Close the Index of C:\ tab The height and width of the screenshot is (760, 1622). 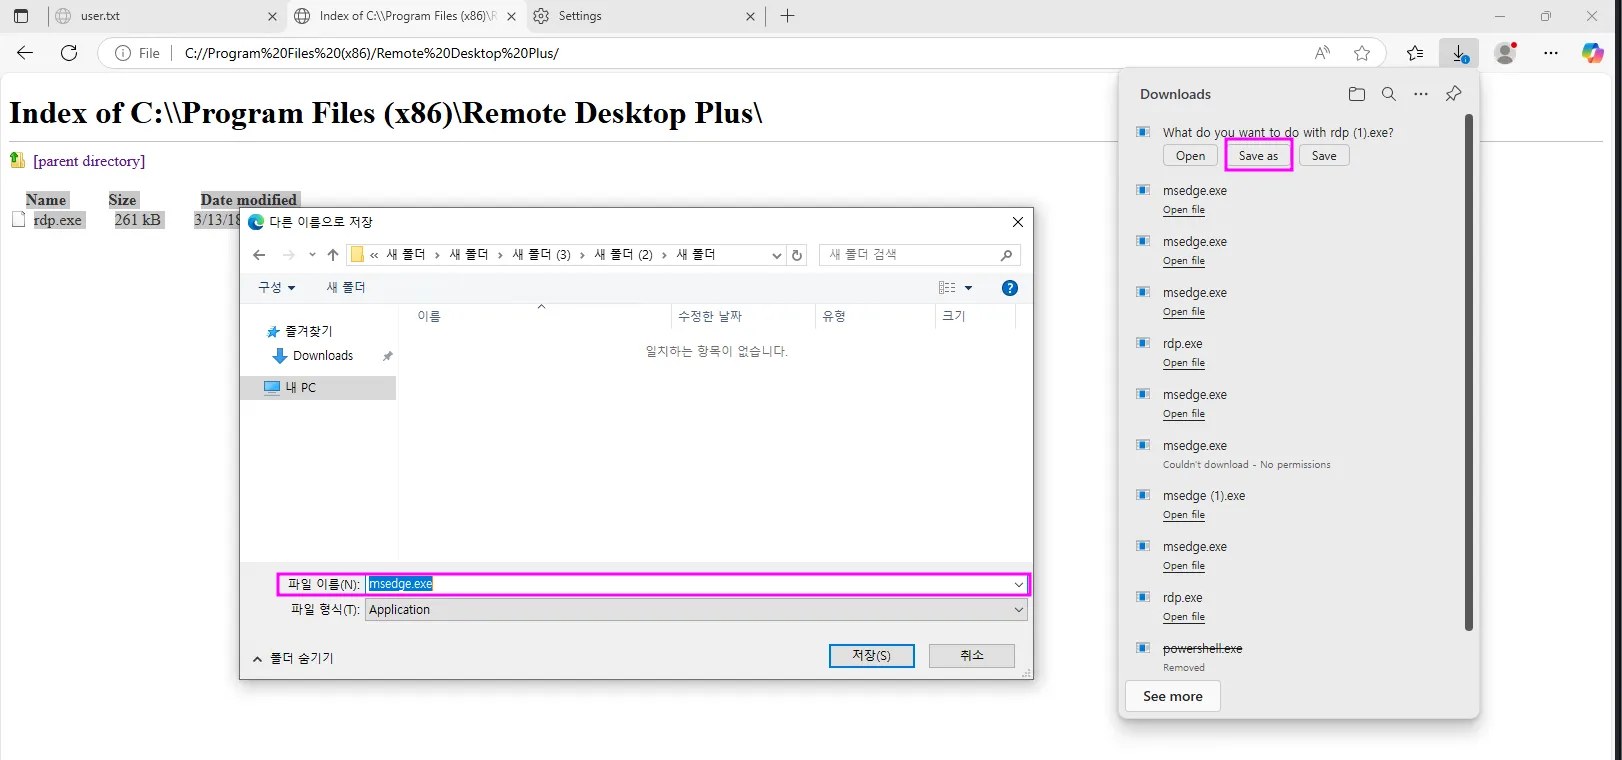pyautogui.click(x=511, y=16)
